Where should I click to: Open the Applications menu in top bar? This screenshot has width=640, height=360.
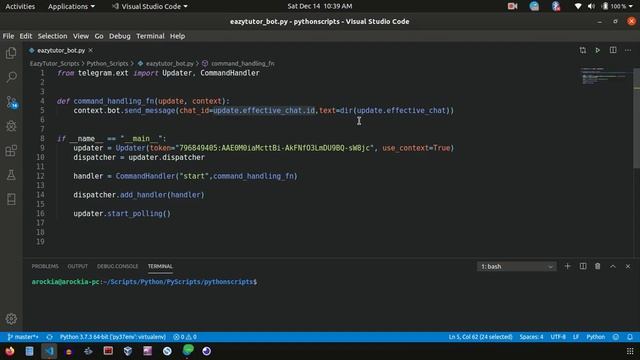click(x=71, y=6)
